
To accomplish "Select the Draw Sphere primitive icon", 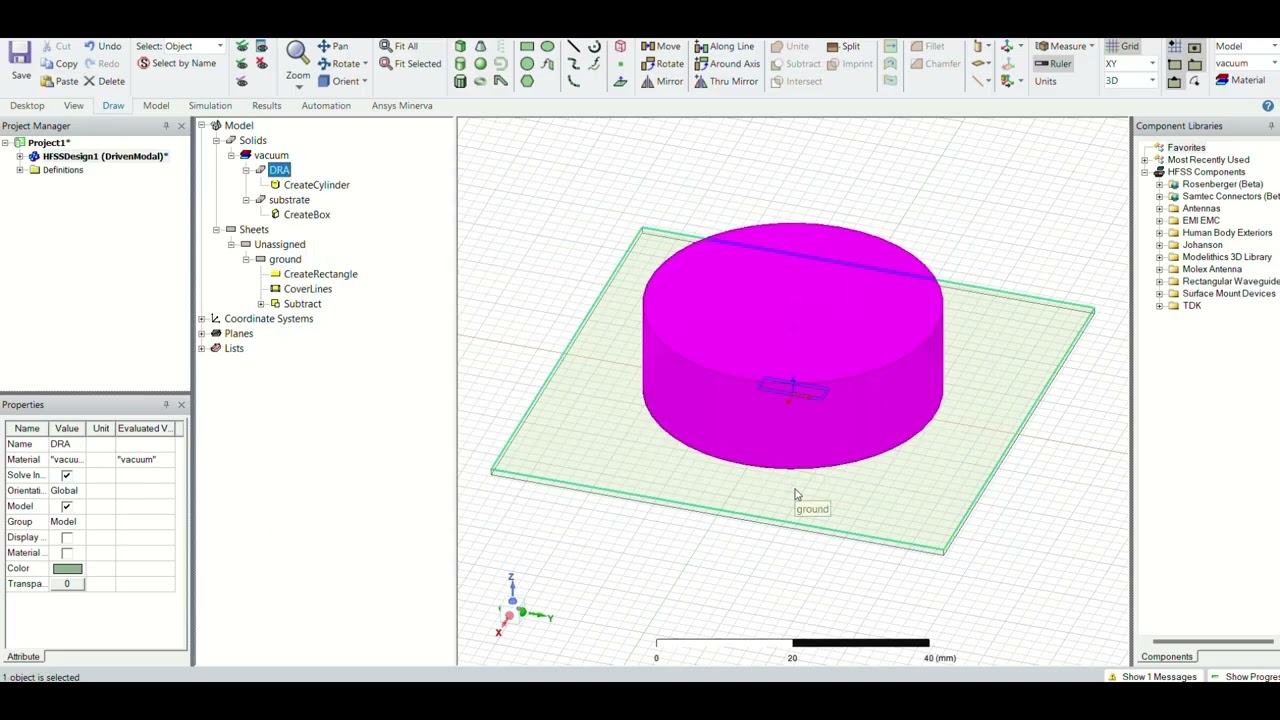I will [481, 64].
